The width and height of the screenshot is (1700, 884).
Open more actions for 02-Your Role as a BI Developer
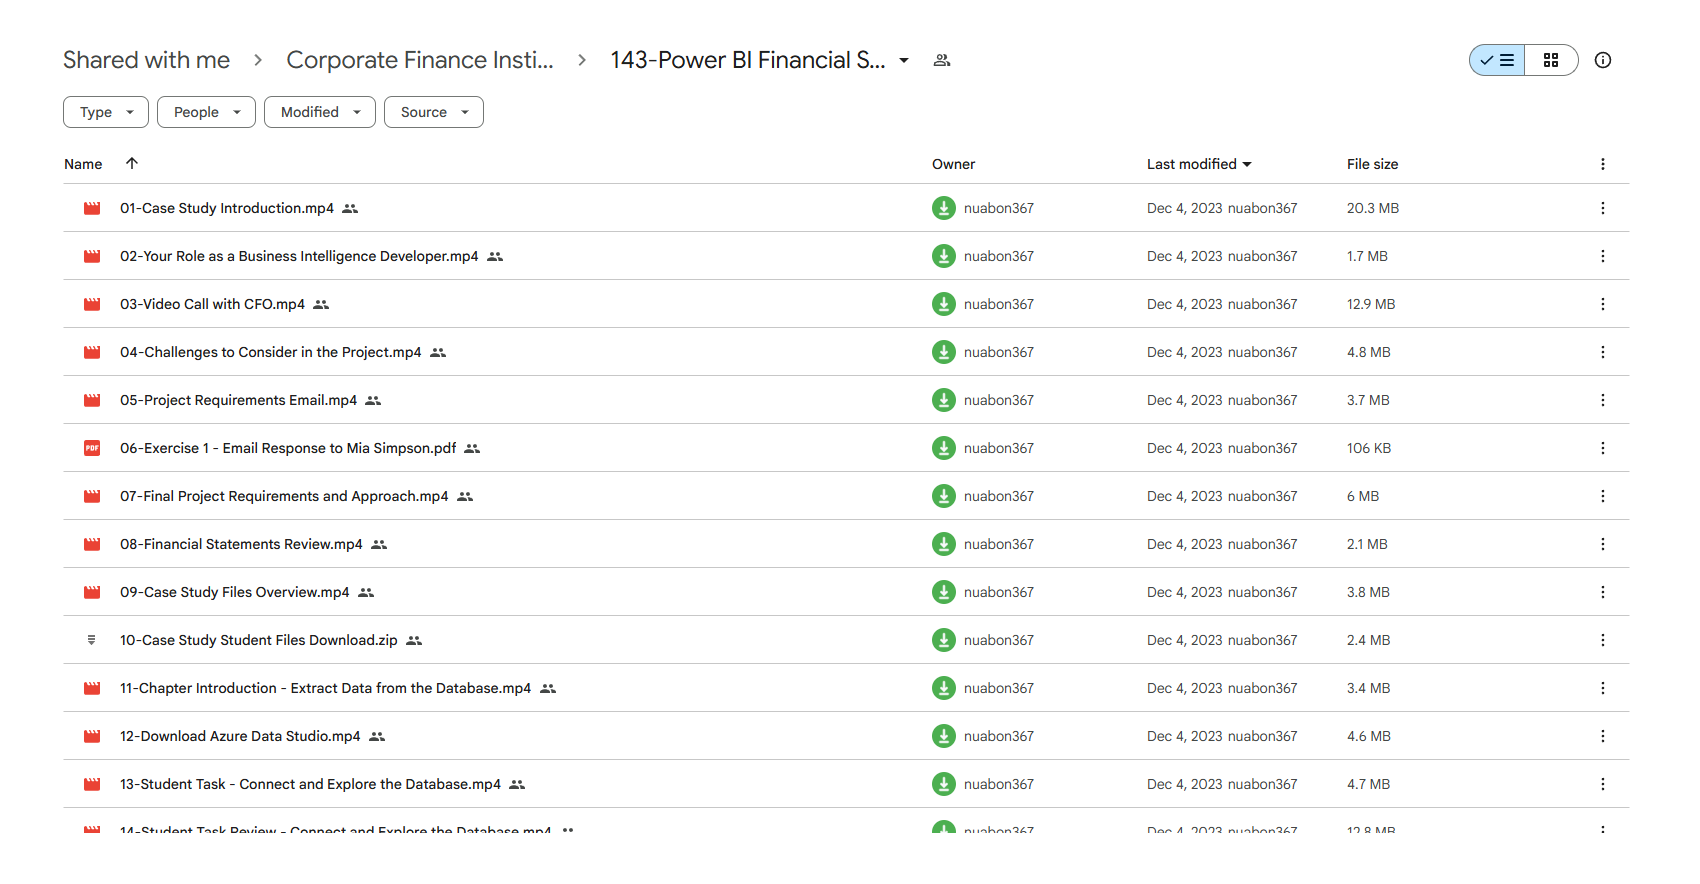pyautogui.click(x=1603, y=256)
